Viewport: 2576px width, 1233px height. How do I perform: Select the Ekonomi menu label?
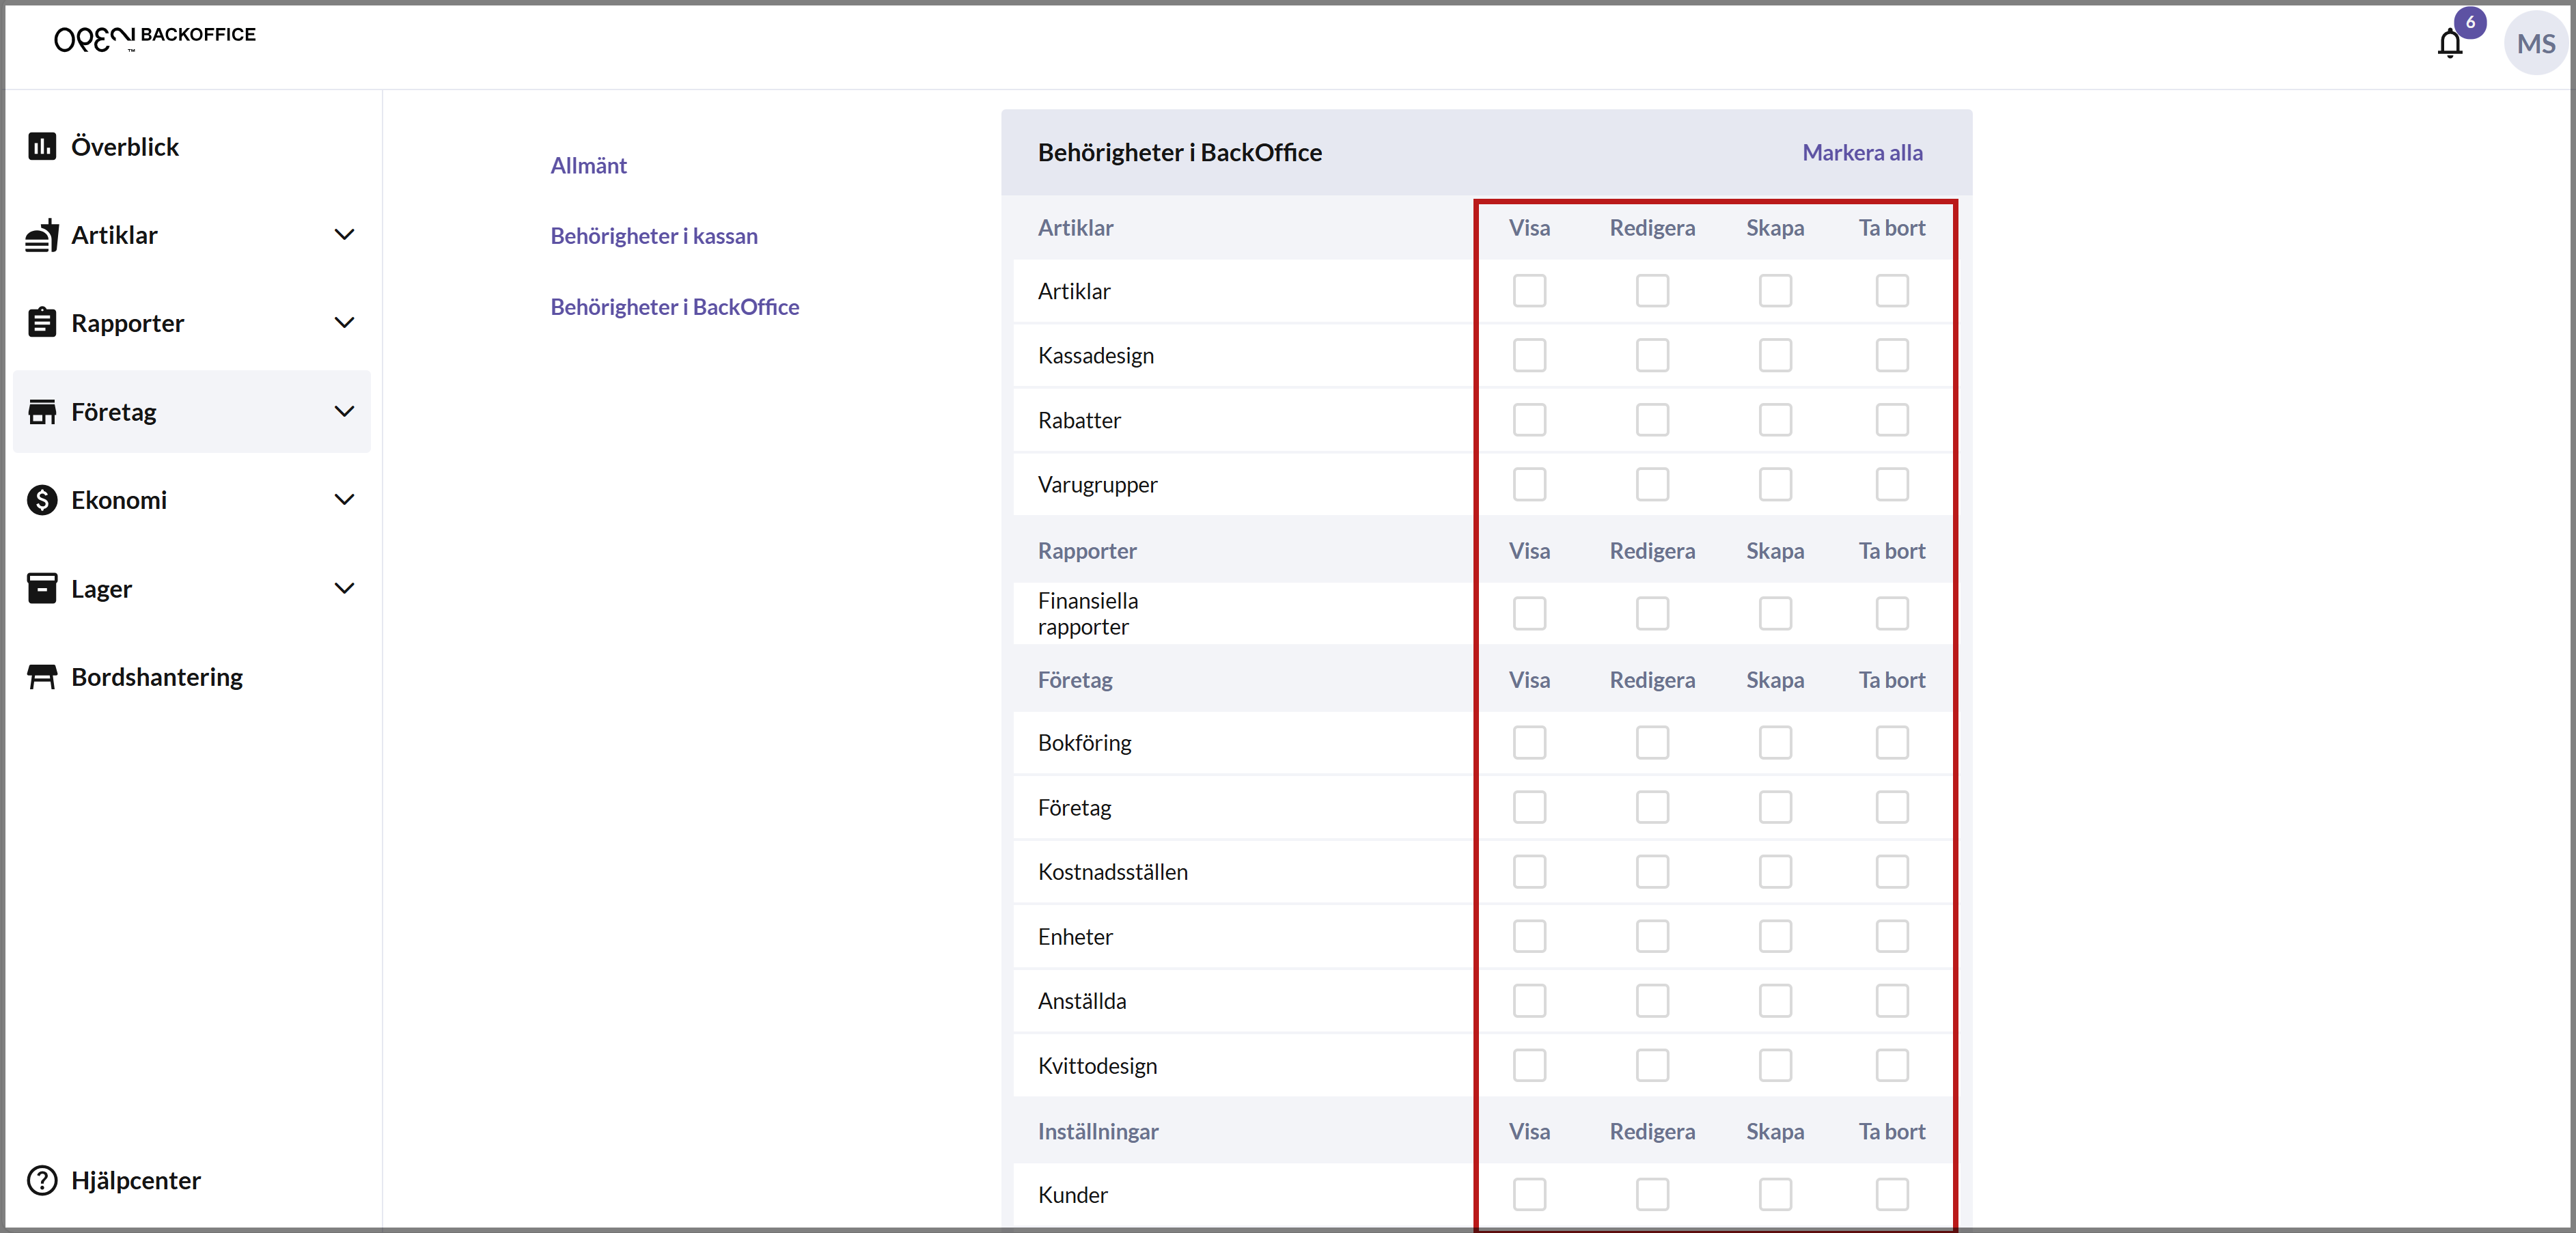[x=119, y=500]
